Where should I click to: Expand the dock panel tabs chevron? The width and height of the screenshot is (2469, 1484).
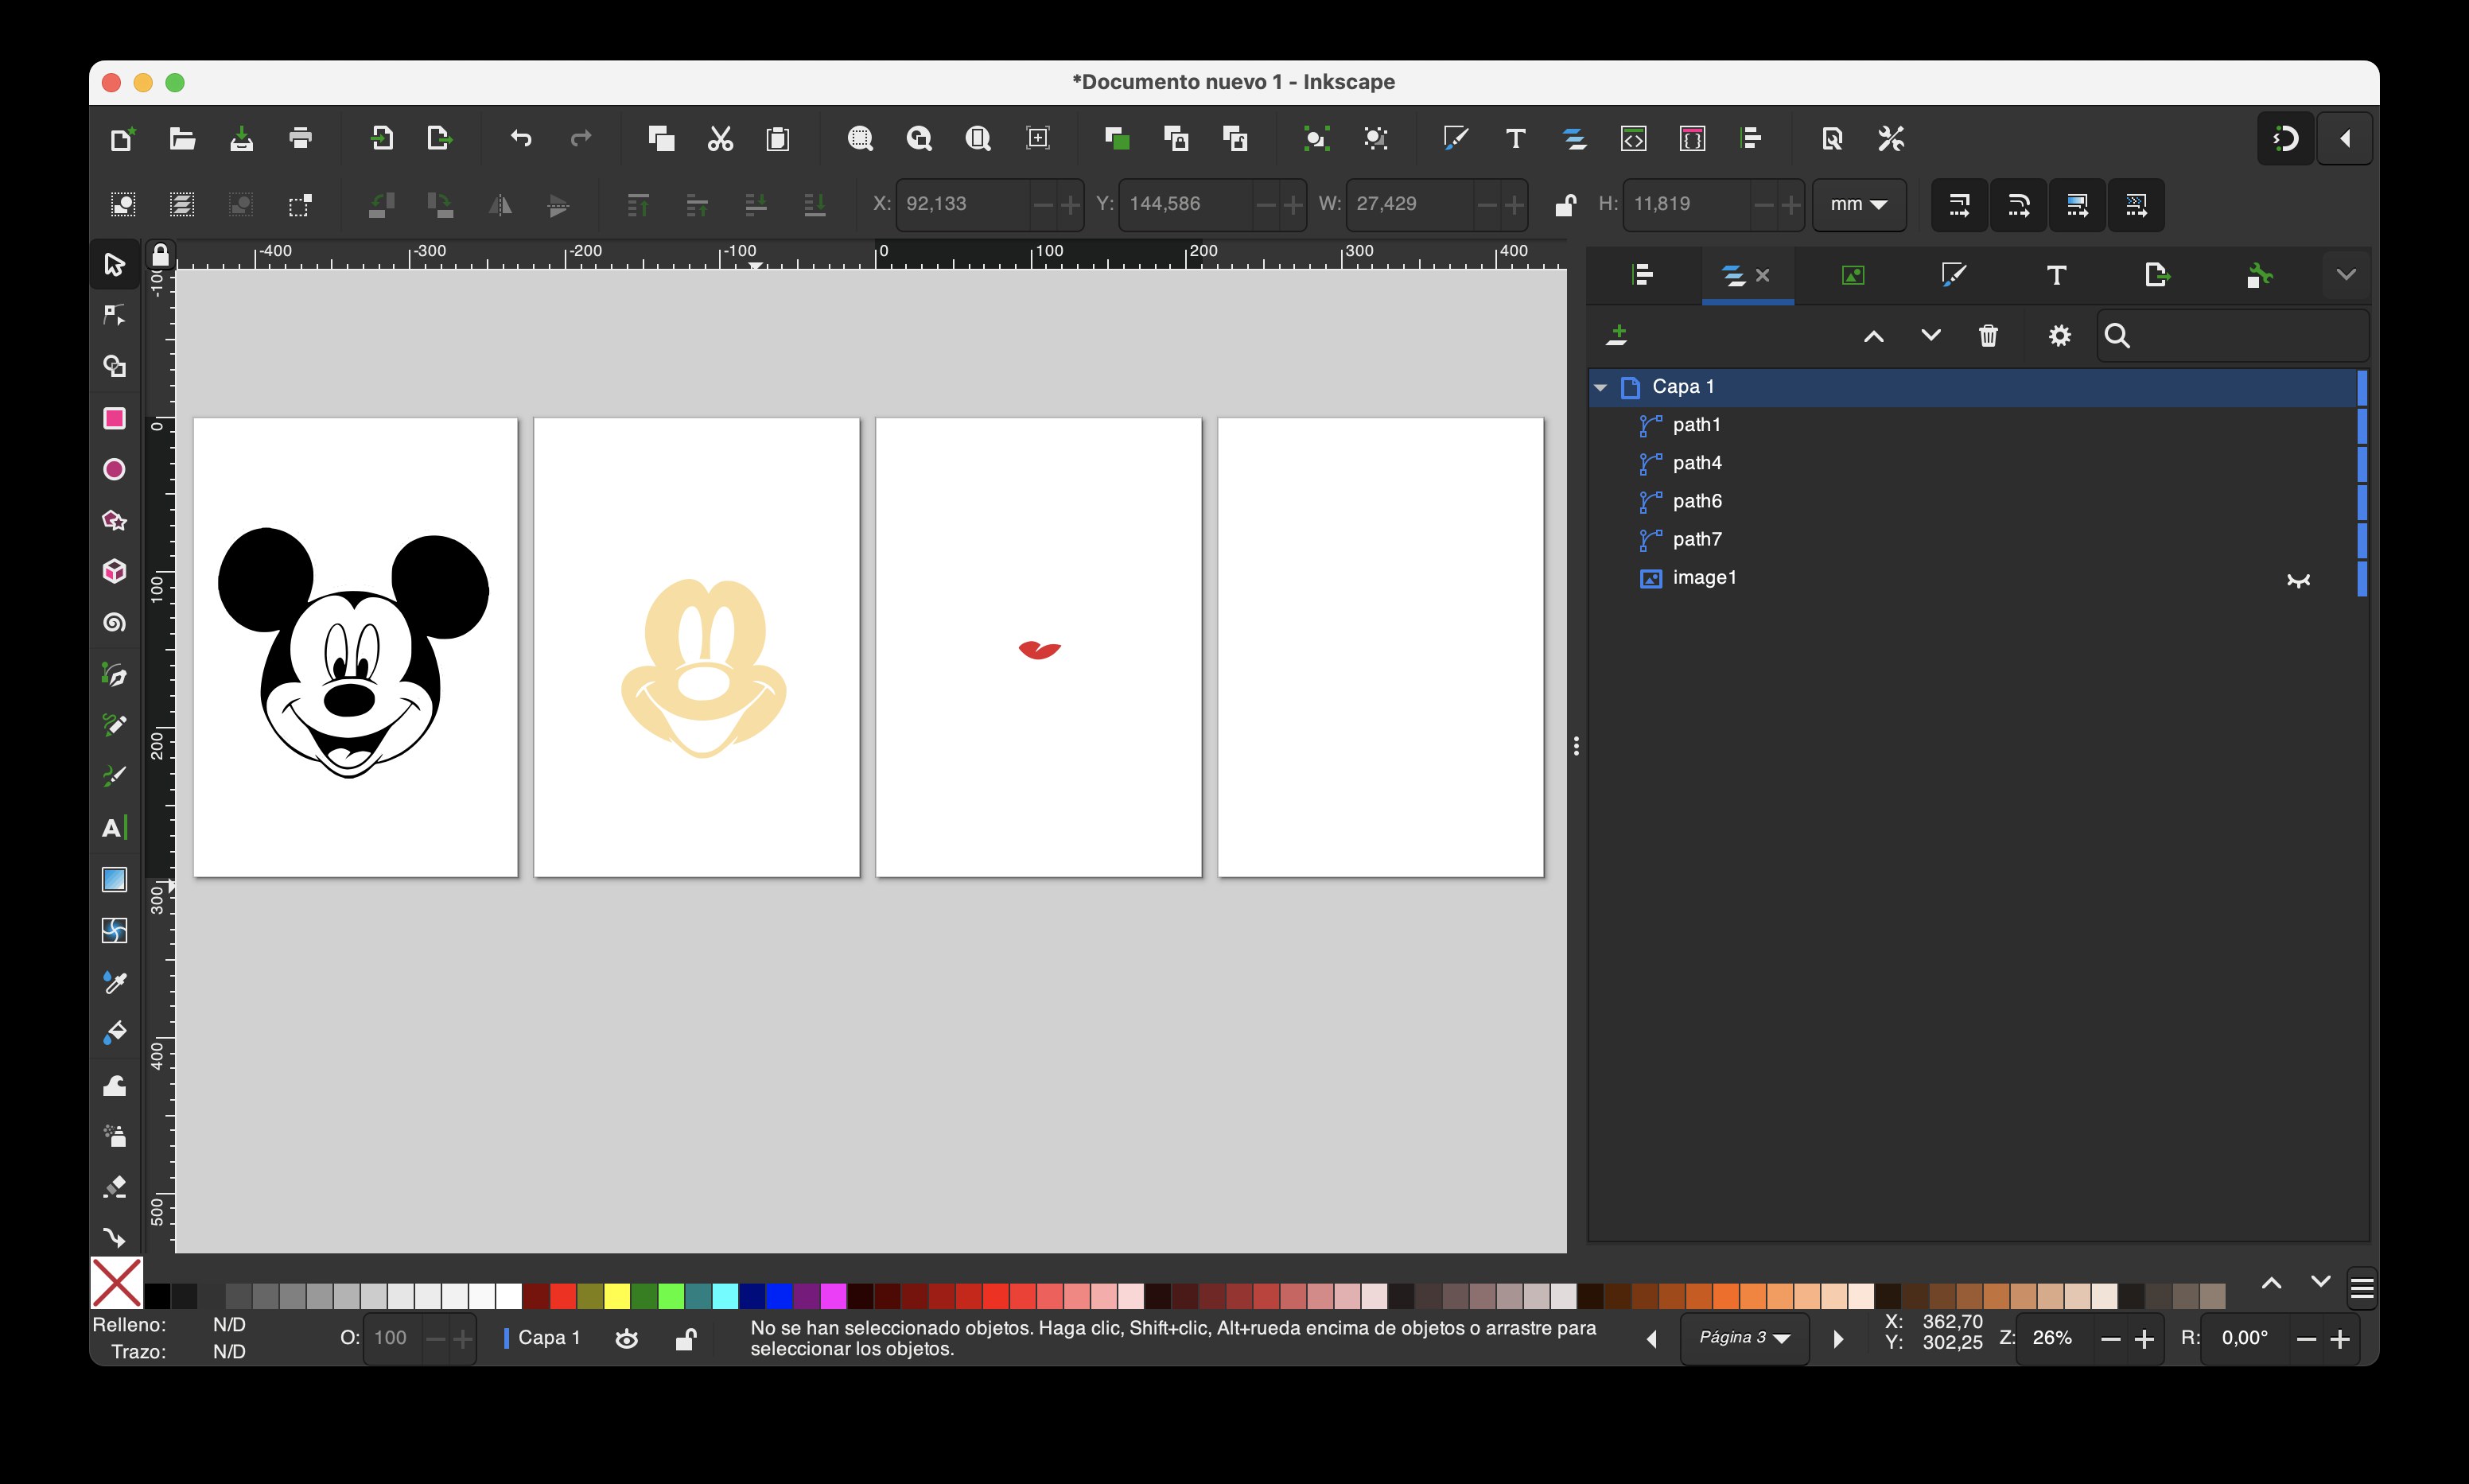(x=2346, y=275)
